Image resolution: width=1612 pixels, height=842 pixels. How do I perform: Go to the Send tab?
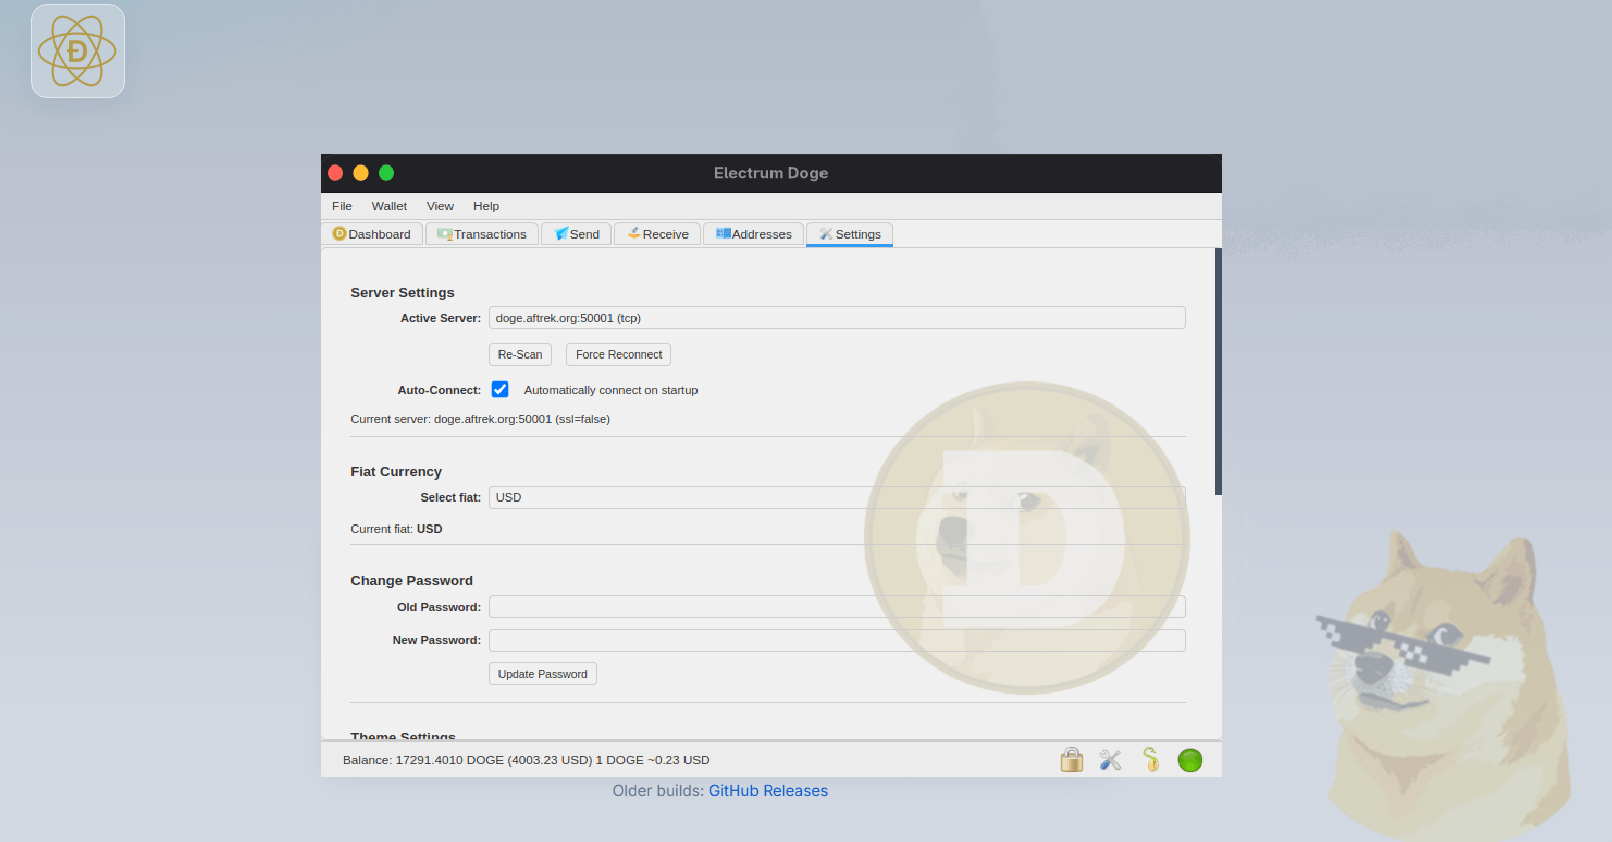[x=577, y=234]
